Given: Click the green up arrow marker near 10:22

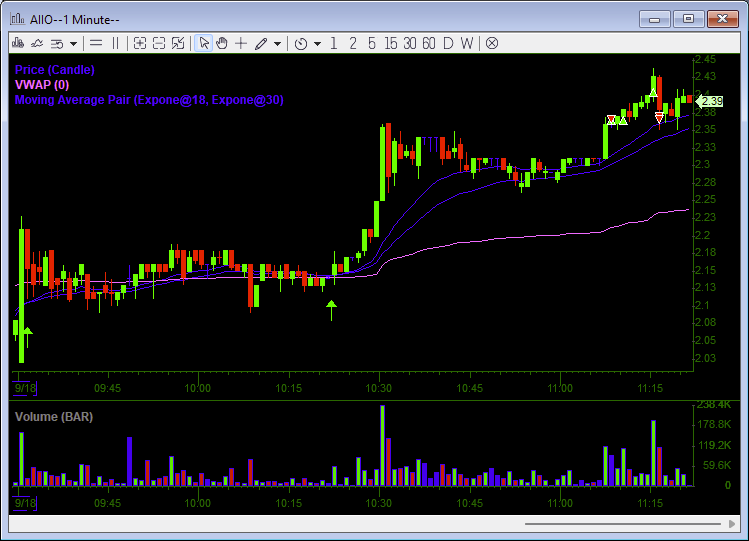Looking at the screenshot, I should pyautogui.click(x=332, y=310).
